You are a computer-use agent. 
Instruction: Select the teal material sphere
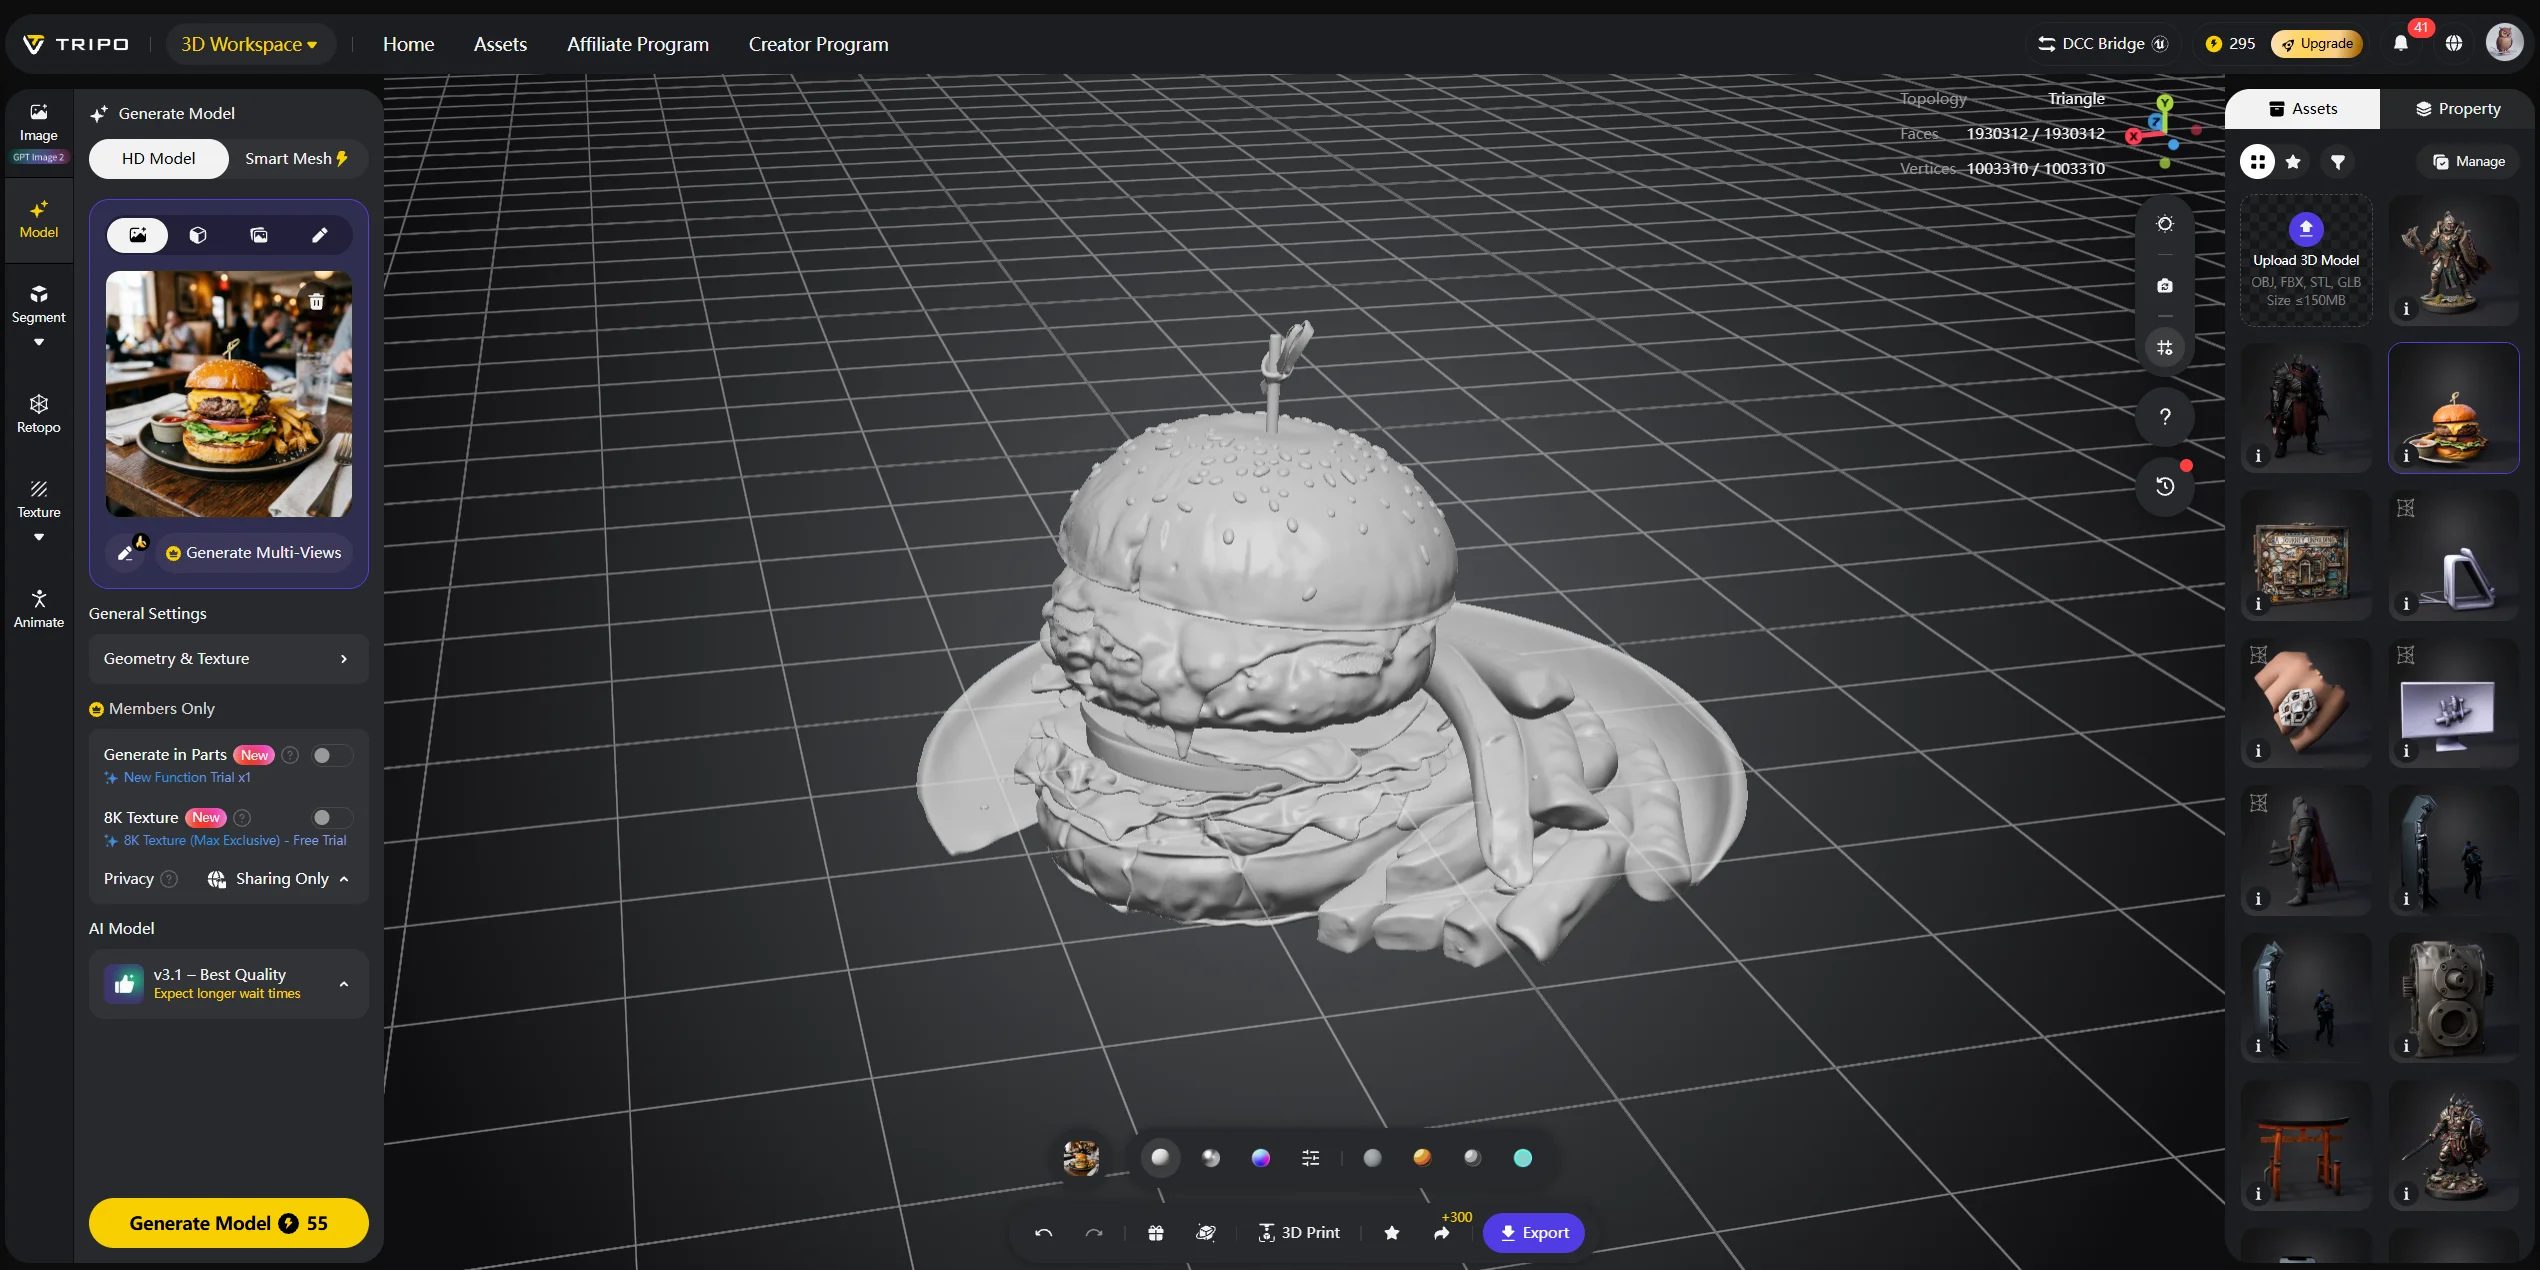tap(1523, 1158)
